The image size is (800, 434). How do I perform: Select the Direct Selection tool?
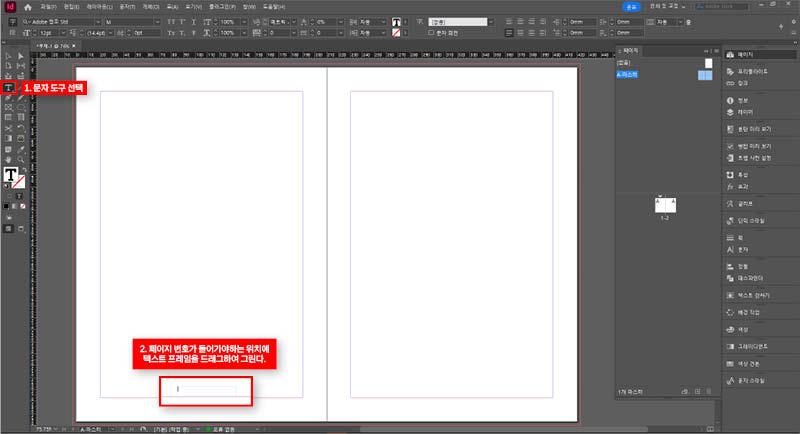(21, 56)
